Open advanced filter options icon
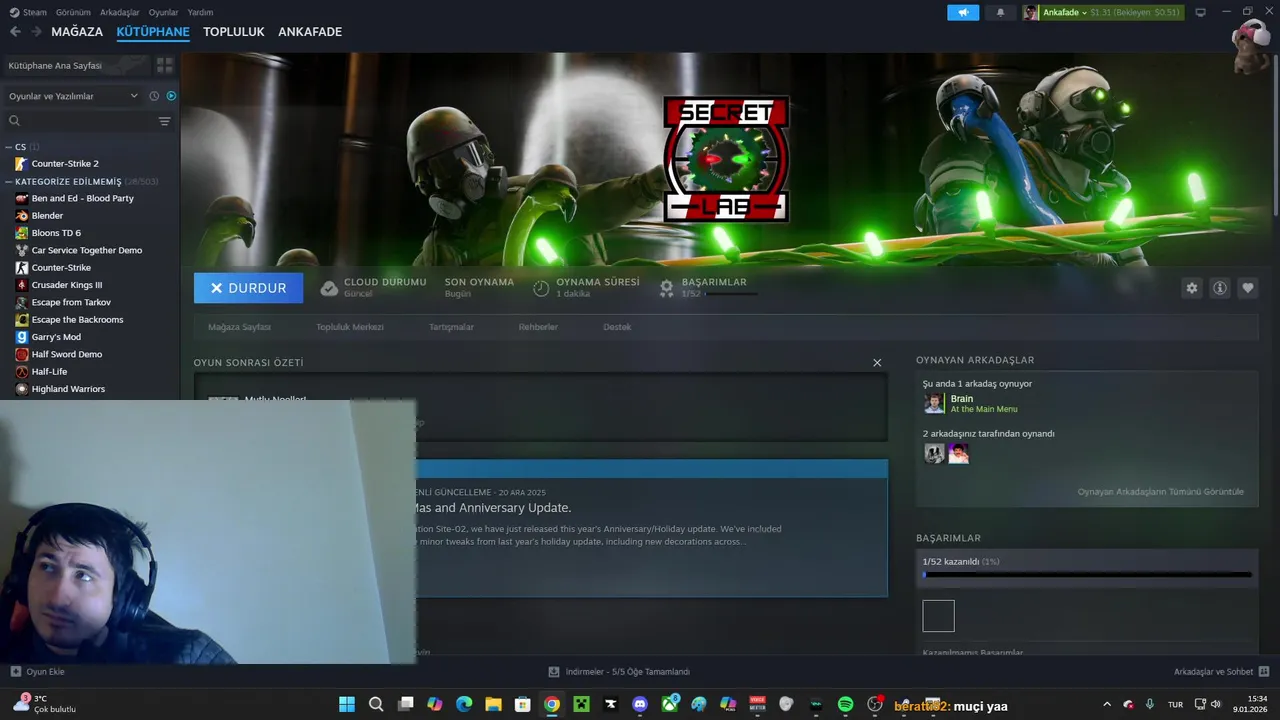1280x720 pixels. [165, 121]
